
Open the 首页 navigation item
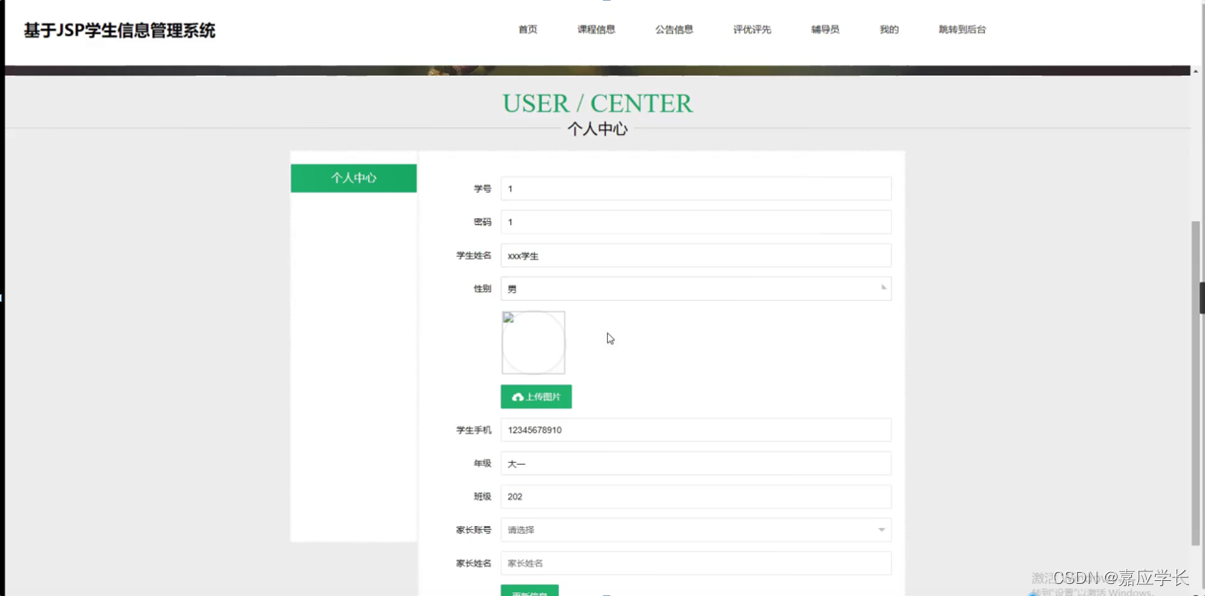[528, 30]
